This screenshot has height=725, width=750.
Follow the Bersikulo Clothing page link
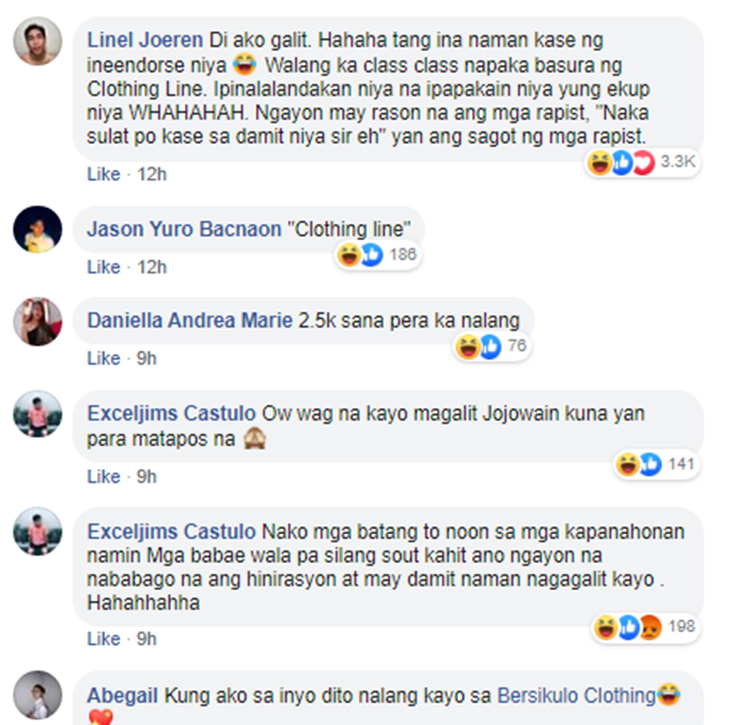click(x=576, y=696)
